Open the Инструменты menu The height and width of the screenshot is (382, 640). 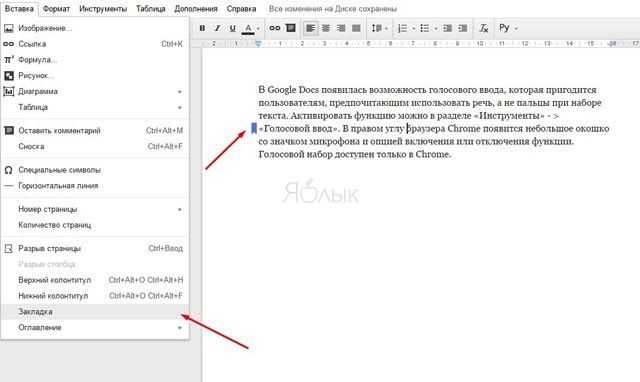click(103, 9)
